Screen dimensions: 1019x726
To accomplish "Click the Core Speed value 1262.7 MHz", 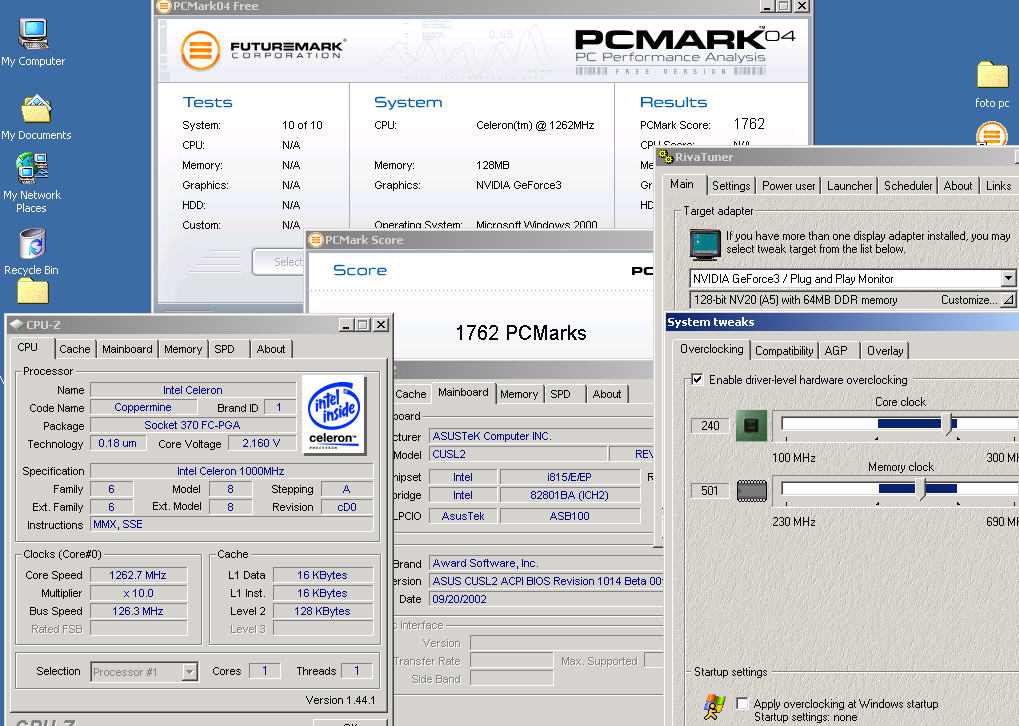I will [x=138, y=575].
